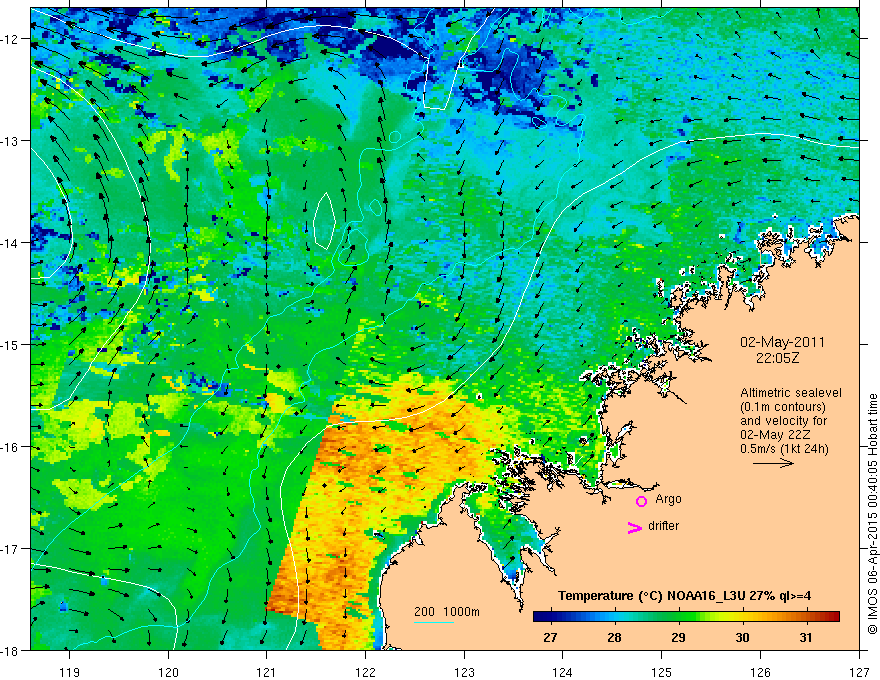The width and height of the screenshot is (880, 680).
Task: Click color bar tick label 28
Action: click(615, 637)
